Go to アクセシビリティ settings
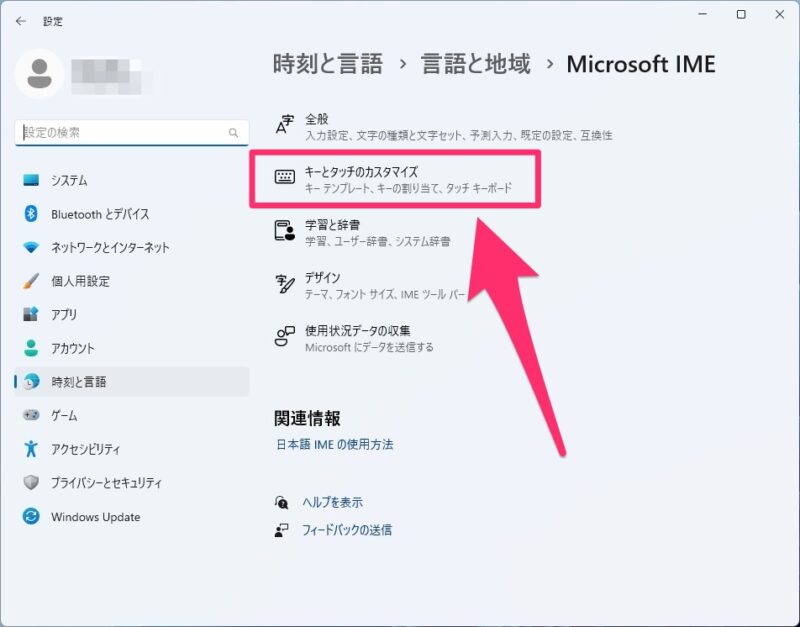800x627 pixels. 132,449
